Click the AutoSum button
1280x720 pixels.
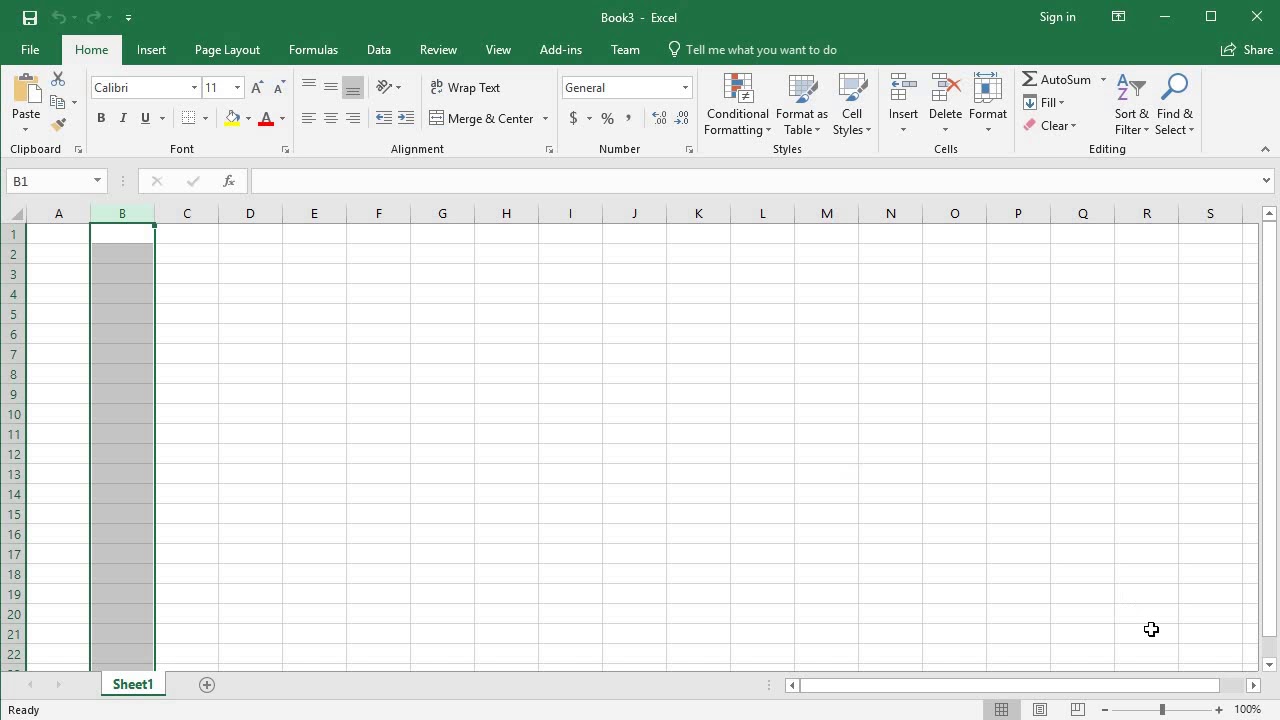coord(1057,79)
